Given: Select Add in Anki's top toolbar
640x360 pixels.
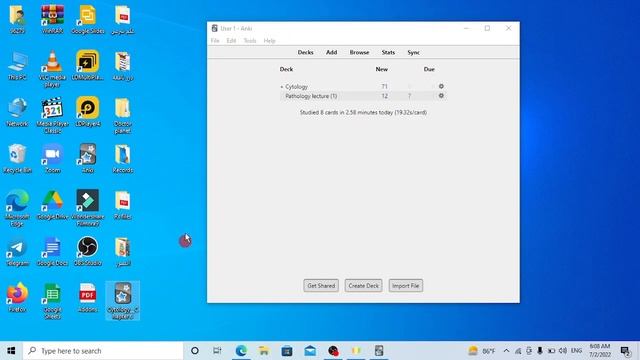Looking at the screenshot, I should (331, 53).
